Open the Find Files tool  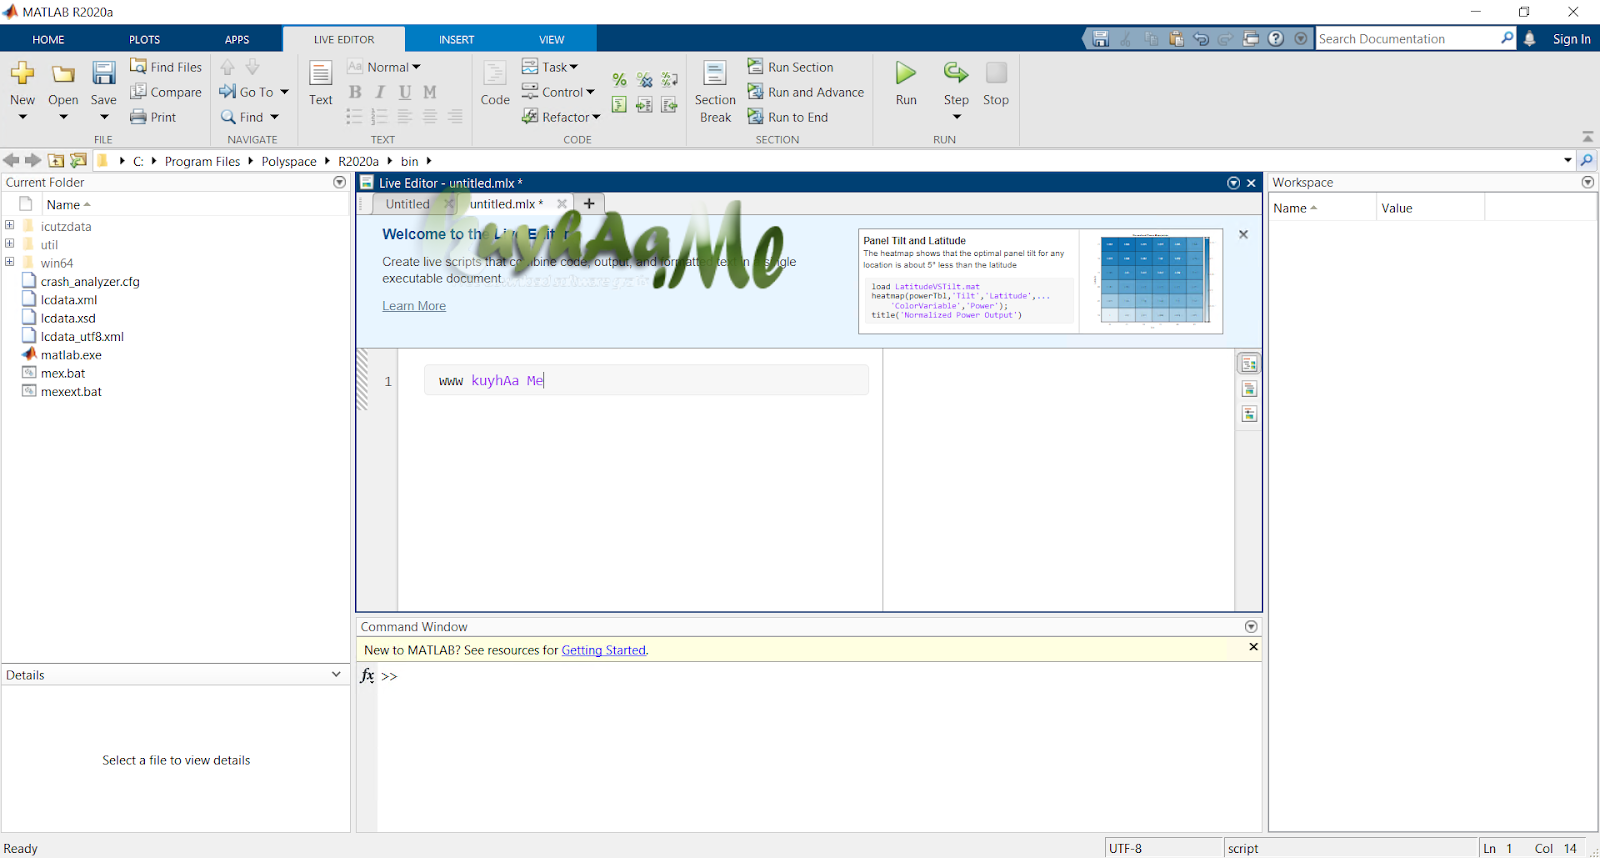pyautogui.click(x=166, y=67)
